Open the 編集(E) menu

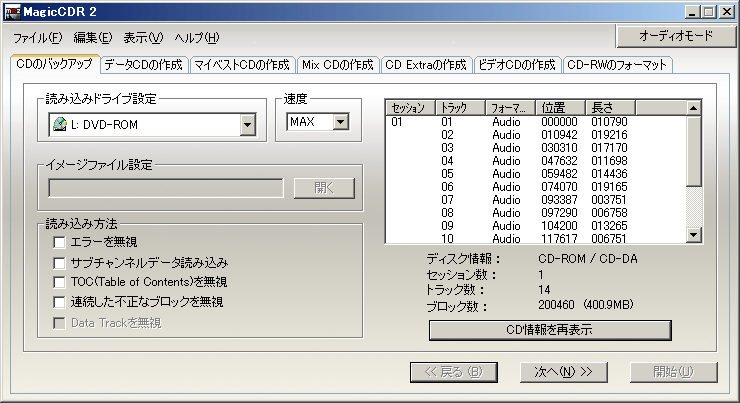tap(93, 38)
